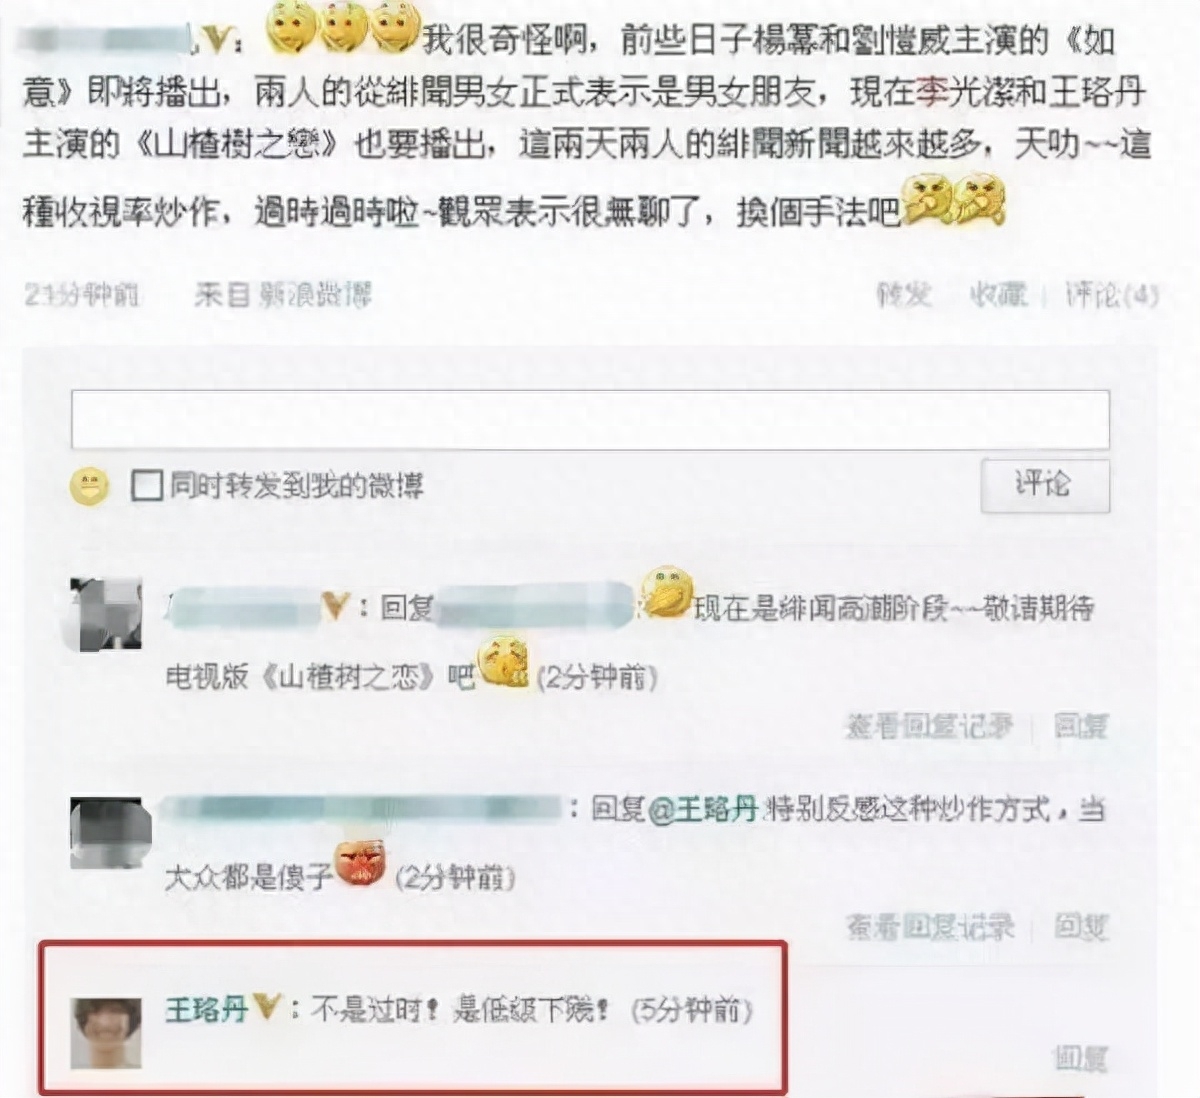Click the emoji face icon below comment box
This screenshot has width=1200, height=1098.
(88, 487)
